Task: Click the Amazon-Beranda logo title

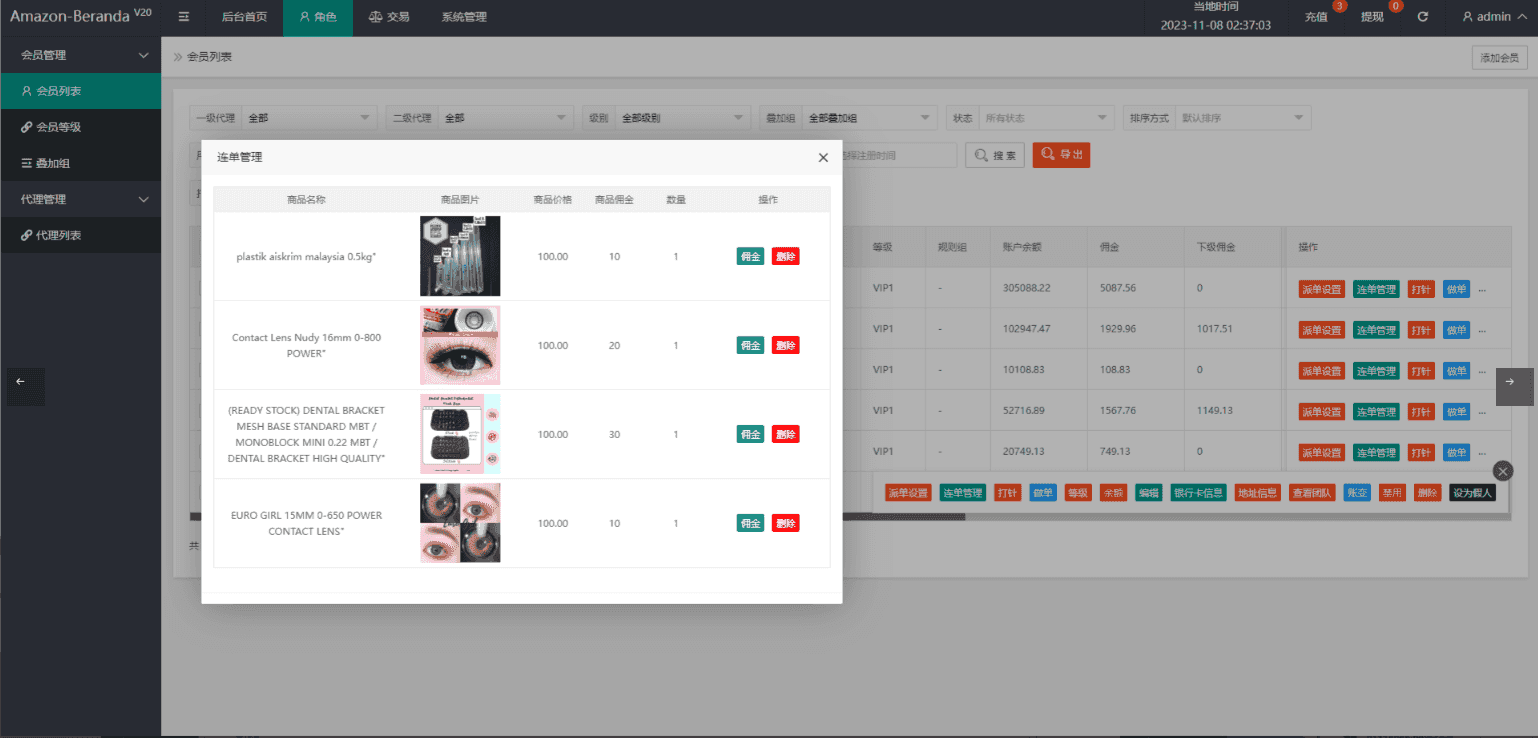Action: pos(81,16)
